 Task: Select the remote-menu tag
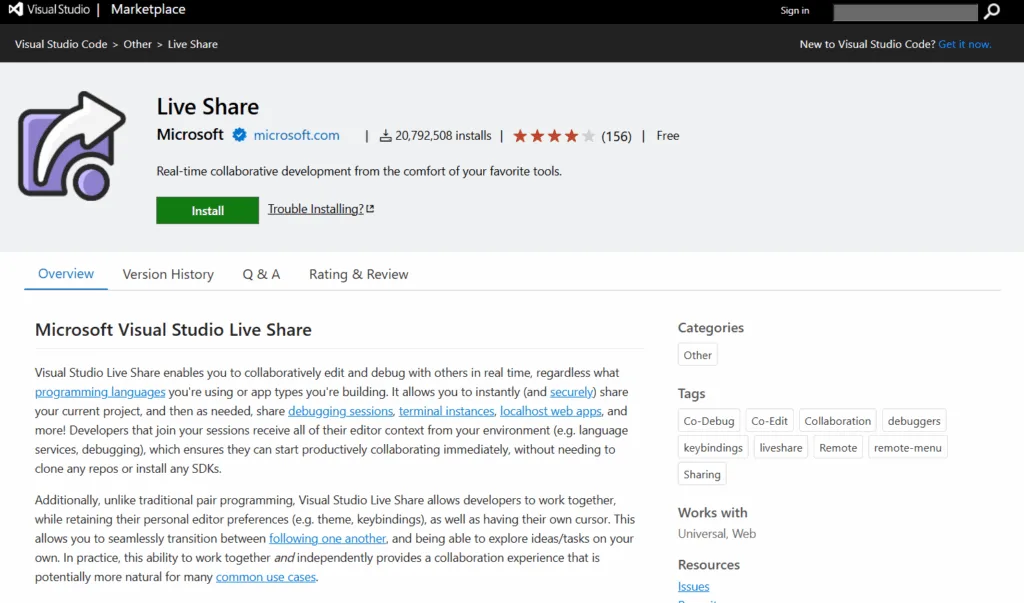908,448
